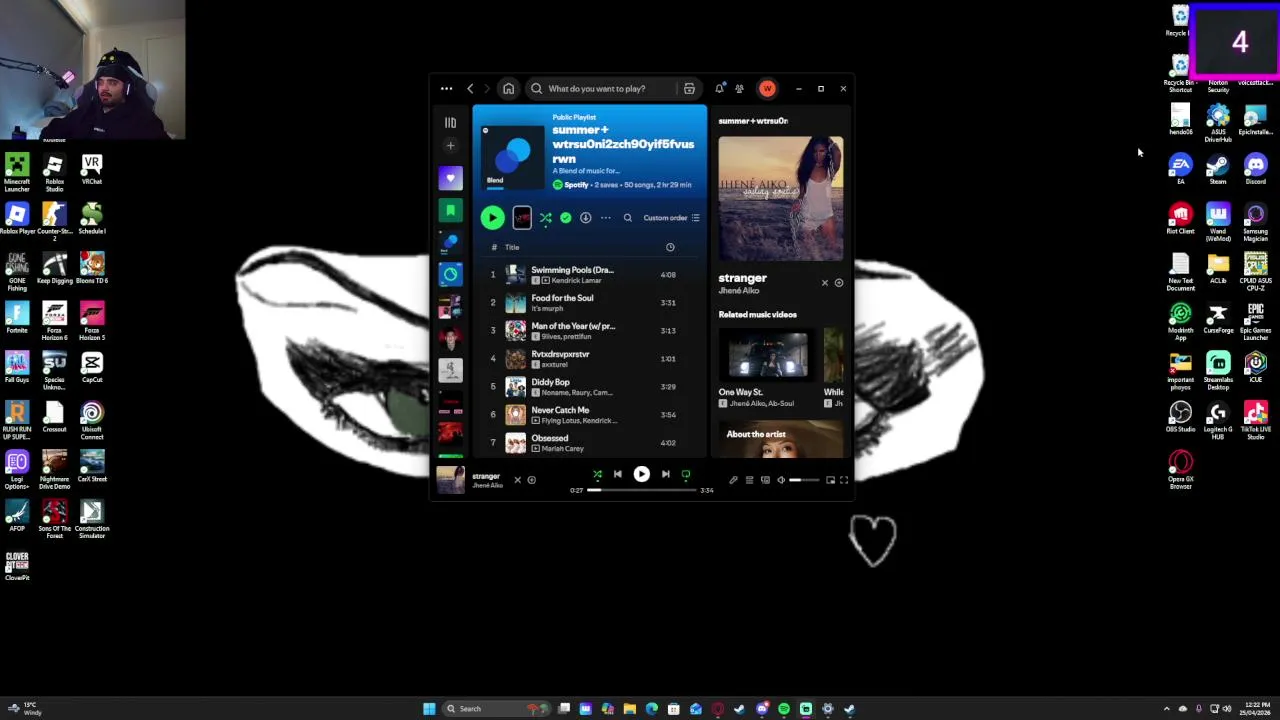The height and width of the screenshot is (720, 1280).
Task: Open OBS Studio desktop shortcut
Action: click(1180, 417)
